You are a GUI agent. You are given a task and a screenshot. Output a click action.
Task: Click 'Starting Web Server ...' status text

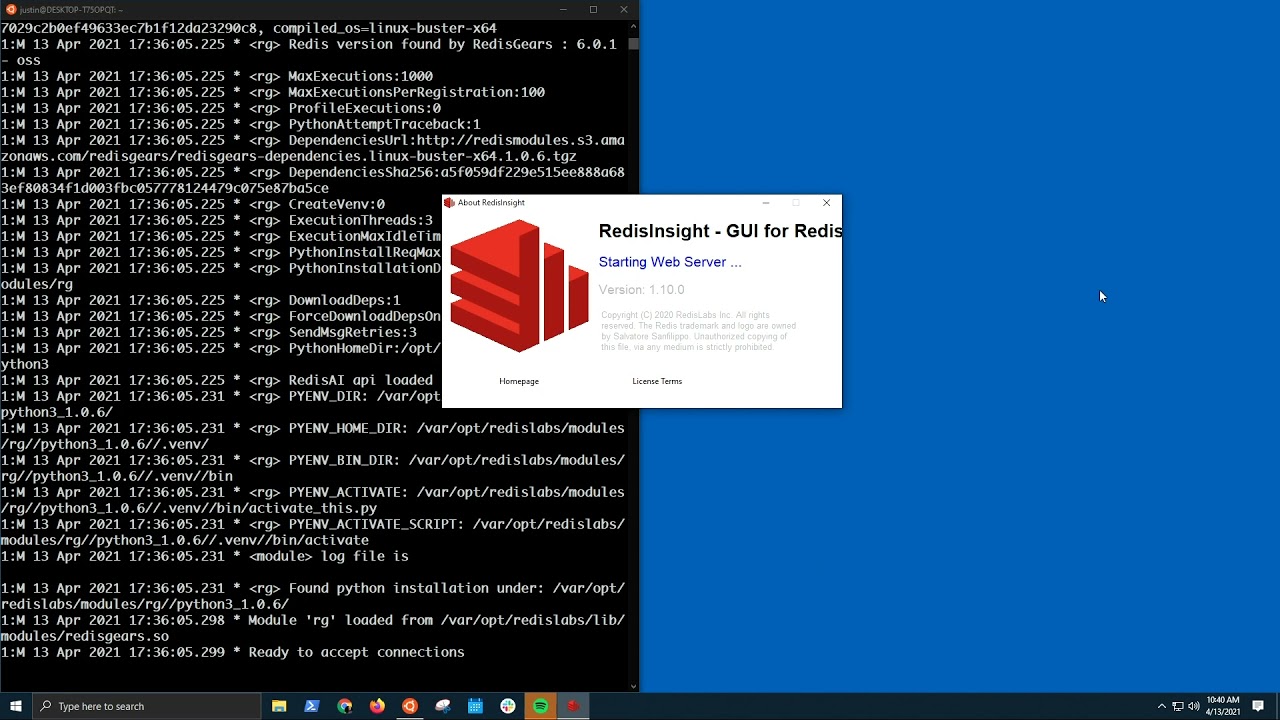pos(670,262)
